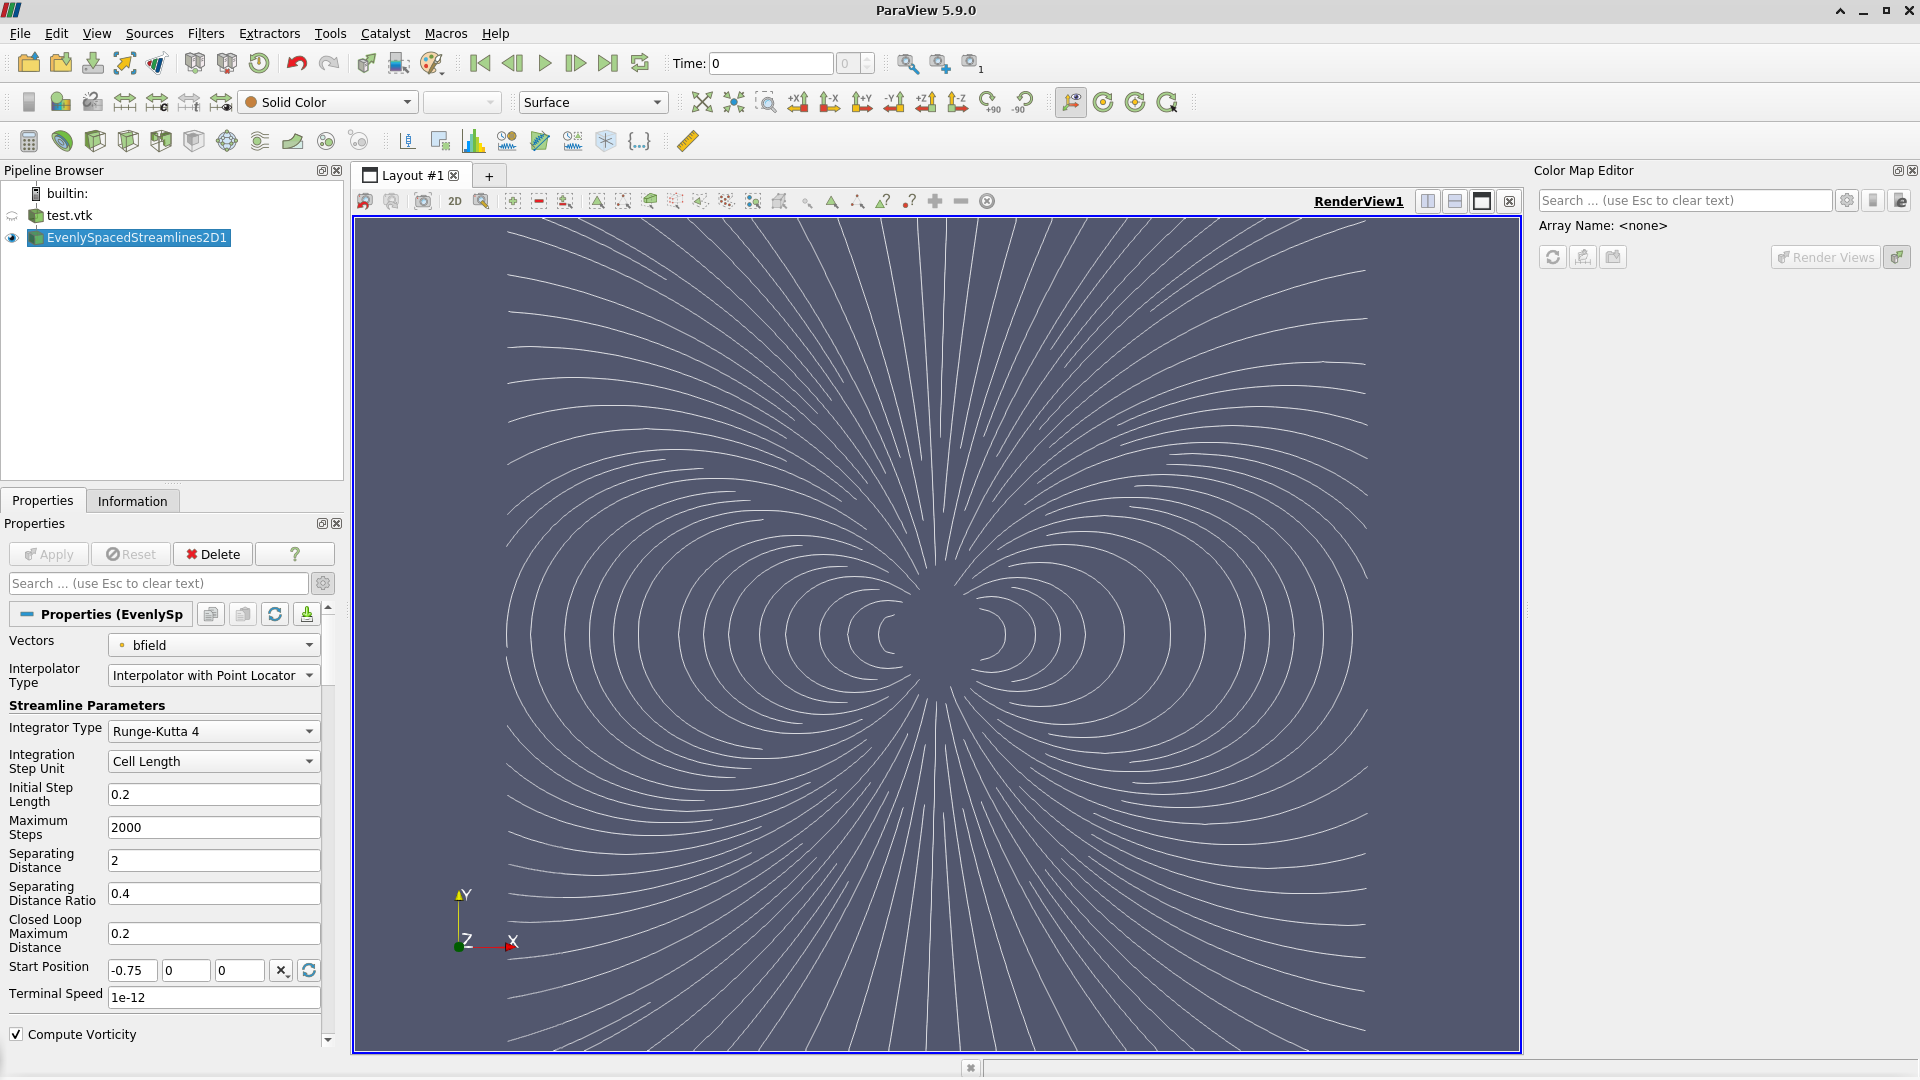Click the Undo arrow icon

297,63
